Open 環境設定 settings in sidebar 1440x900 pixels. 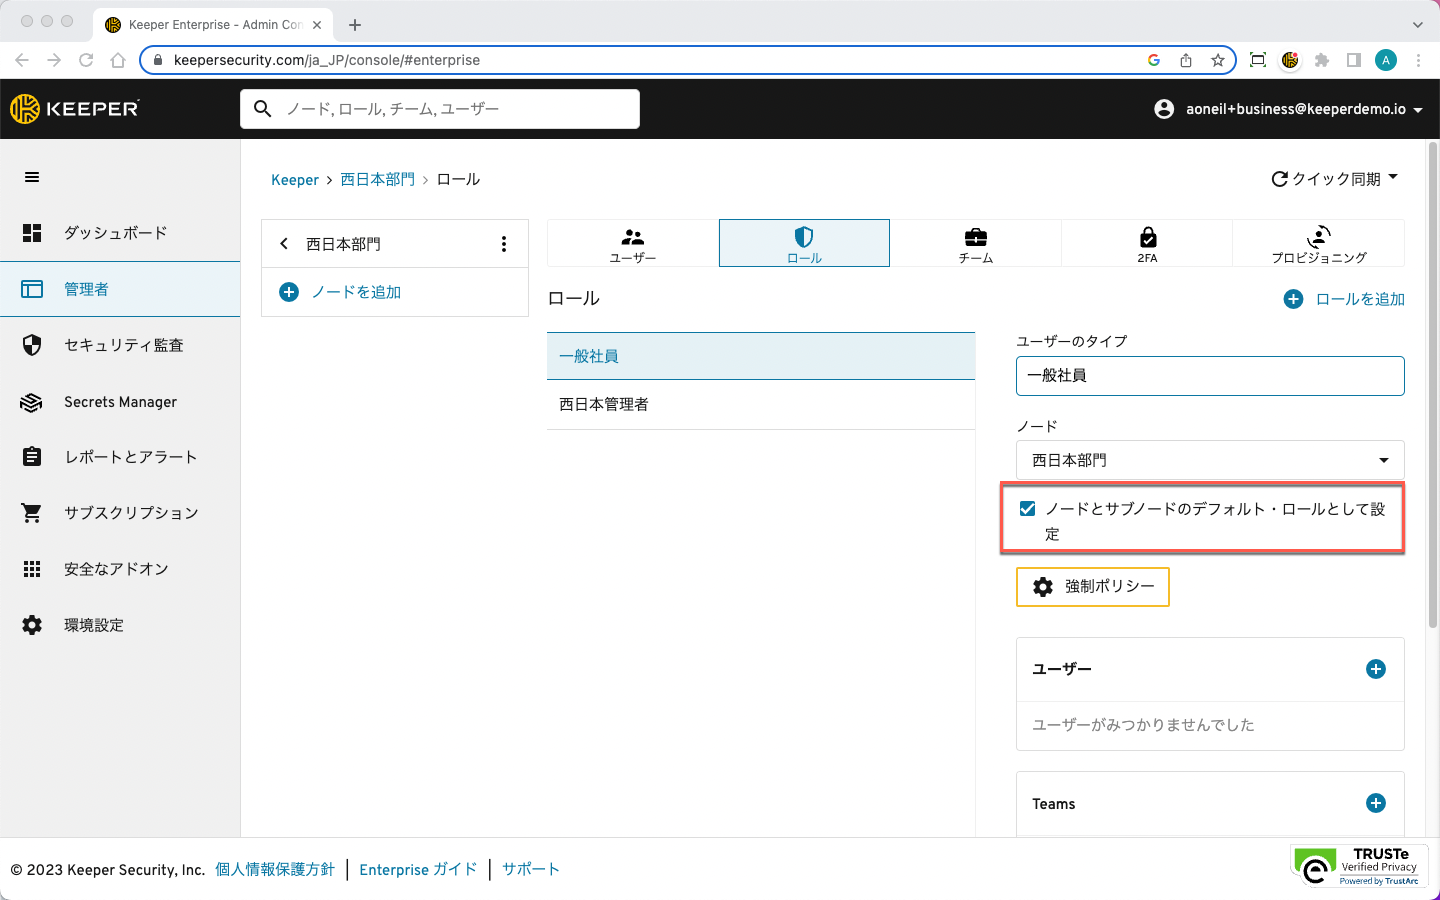[x=94, y=625]
